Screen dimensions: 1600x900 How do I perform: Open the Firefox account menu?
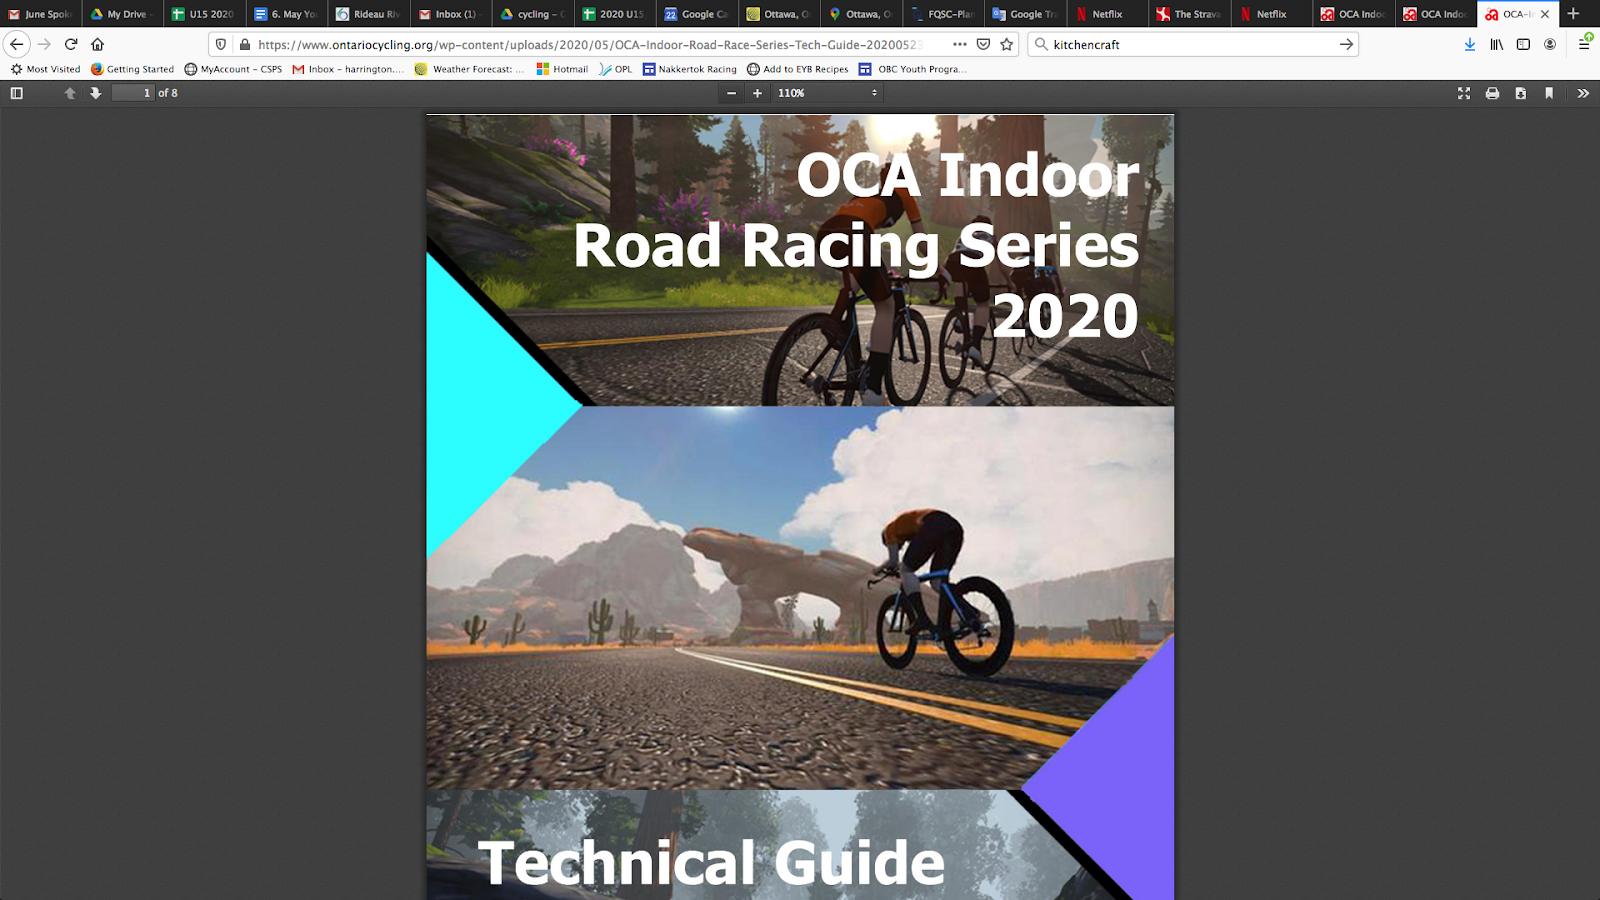click(x=1550, y=44)
